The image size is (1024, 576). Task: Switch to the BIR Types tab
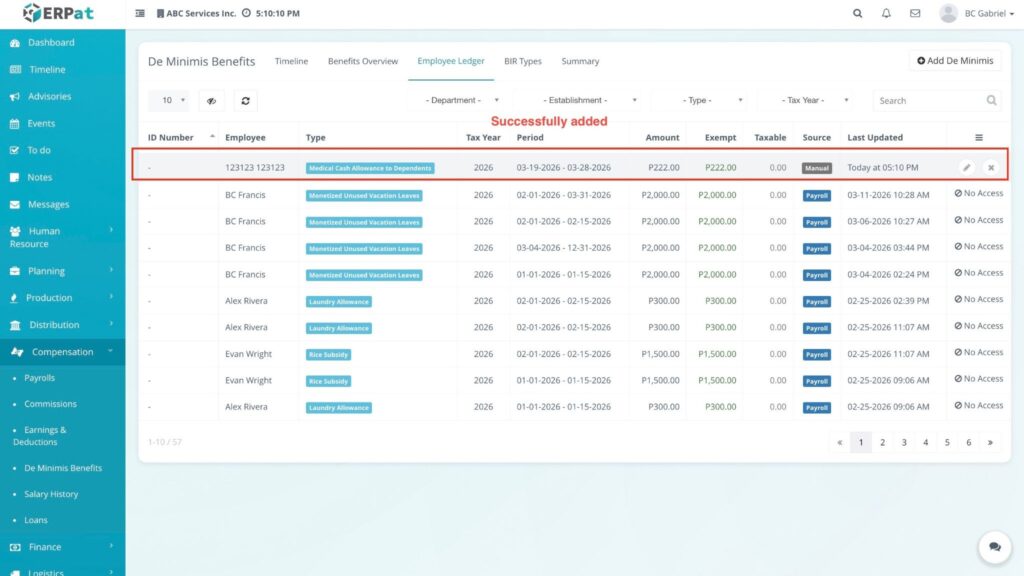click(x=523, y=61)
